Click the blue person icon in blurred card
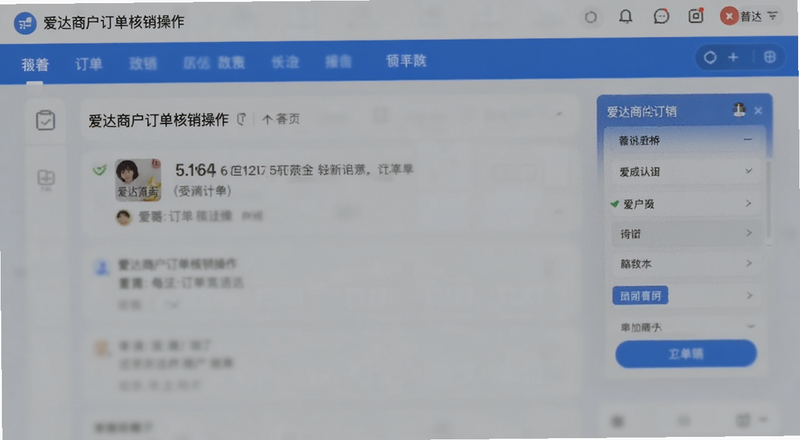Image resolution: width=800 pixels, height=440 pixels. tap(103, 267)
